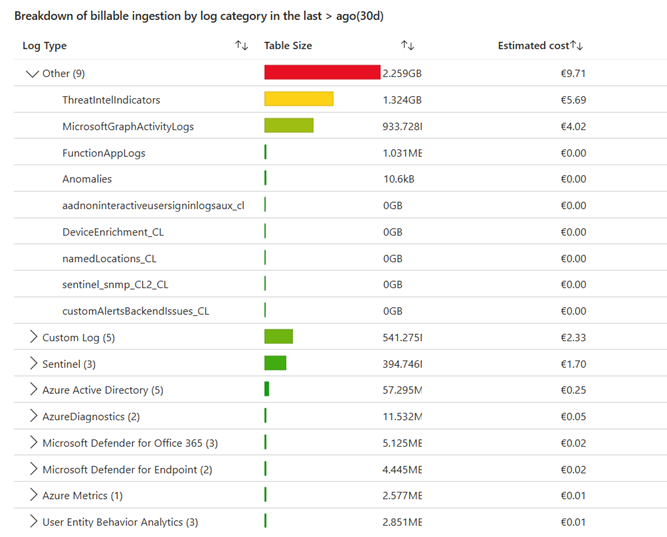Click the €1.70 cost for Sentinel
The width and height of the screenshot is (667, 537).
(573, 364)
